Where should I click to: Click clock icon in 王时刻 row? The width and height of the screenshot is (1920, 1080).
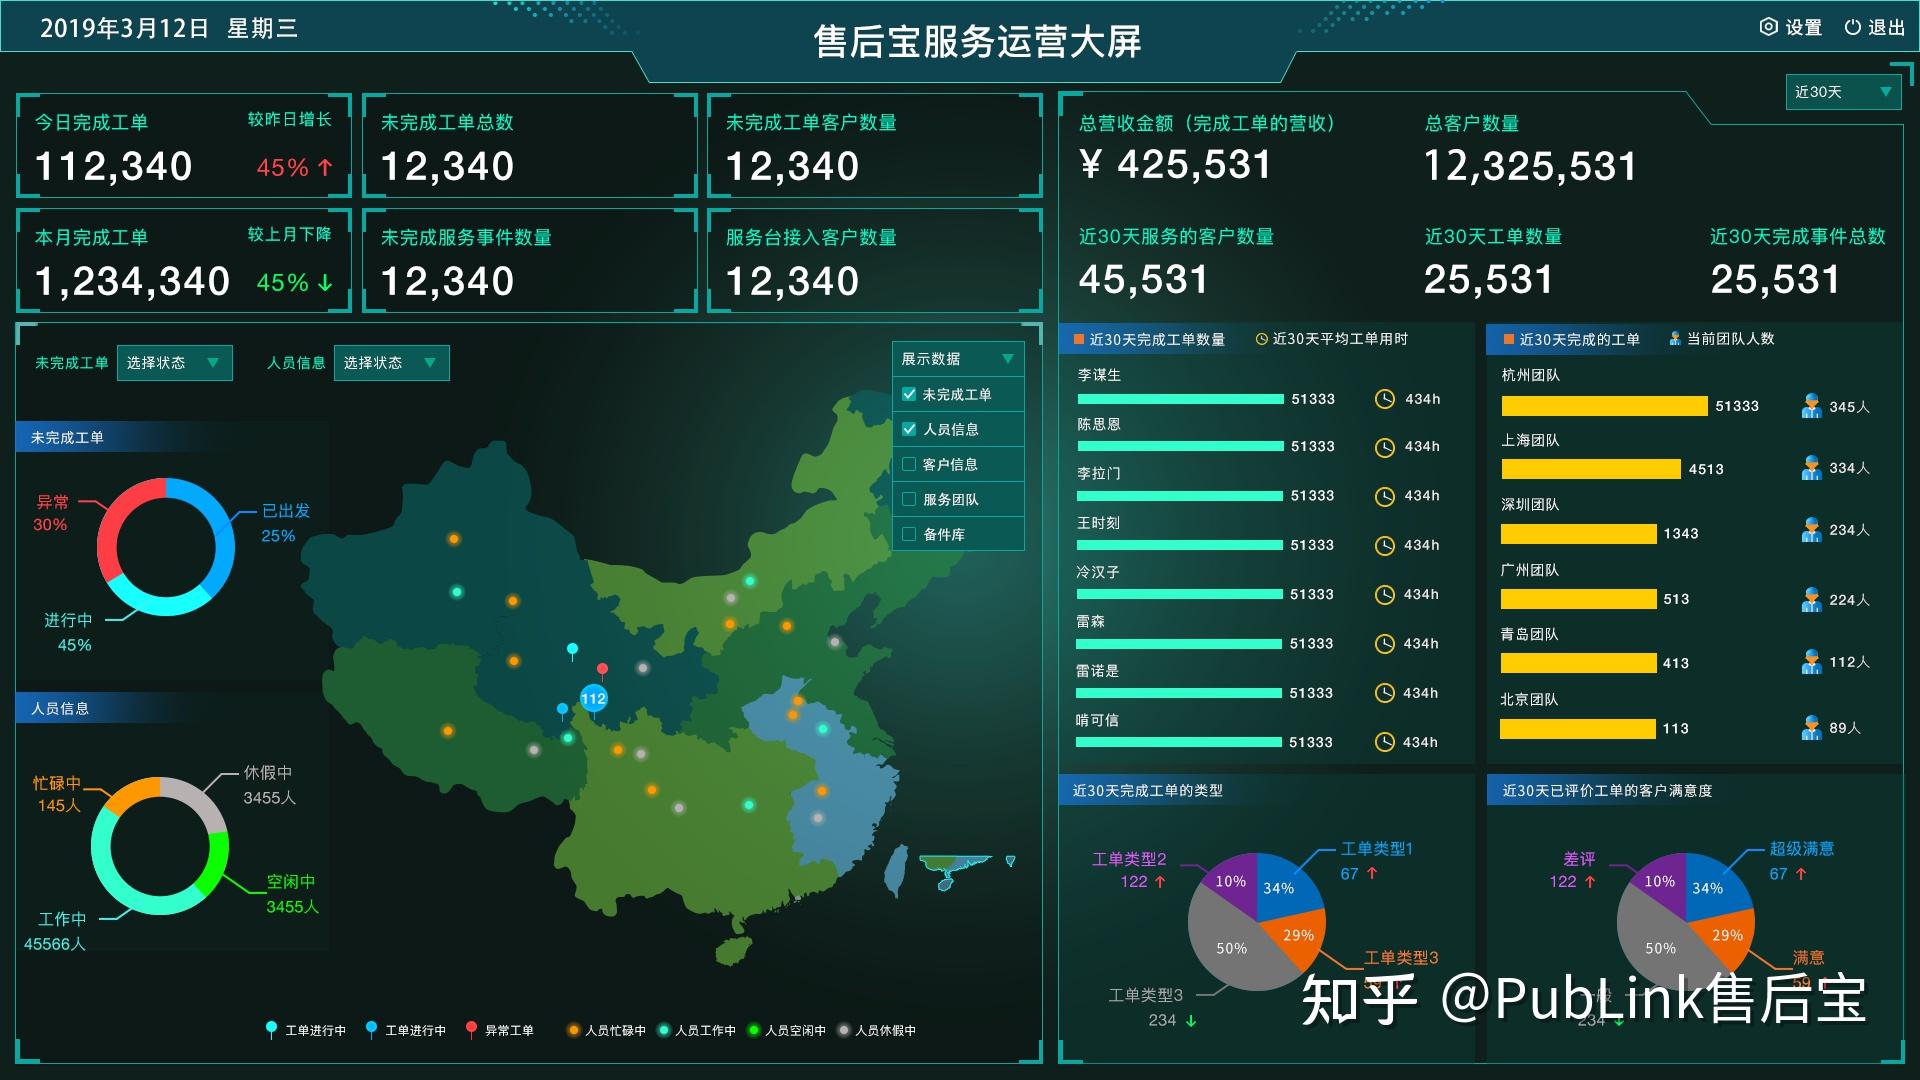click(x=1385, y=545)
